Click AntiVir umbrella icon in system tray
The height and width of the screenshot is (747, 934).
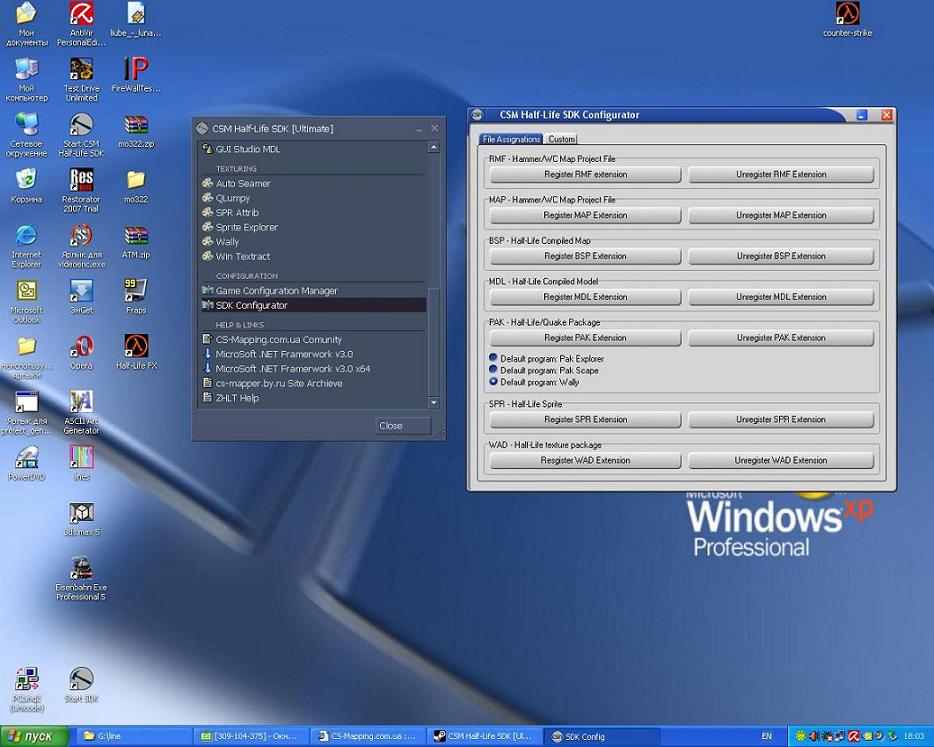point(854,736)
